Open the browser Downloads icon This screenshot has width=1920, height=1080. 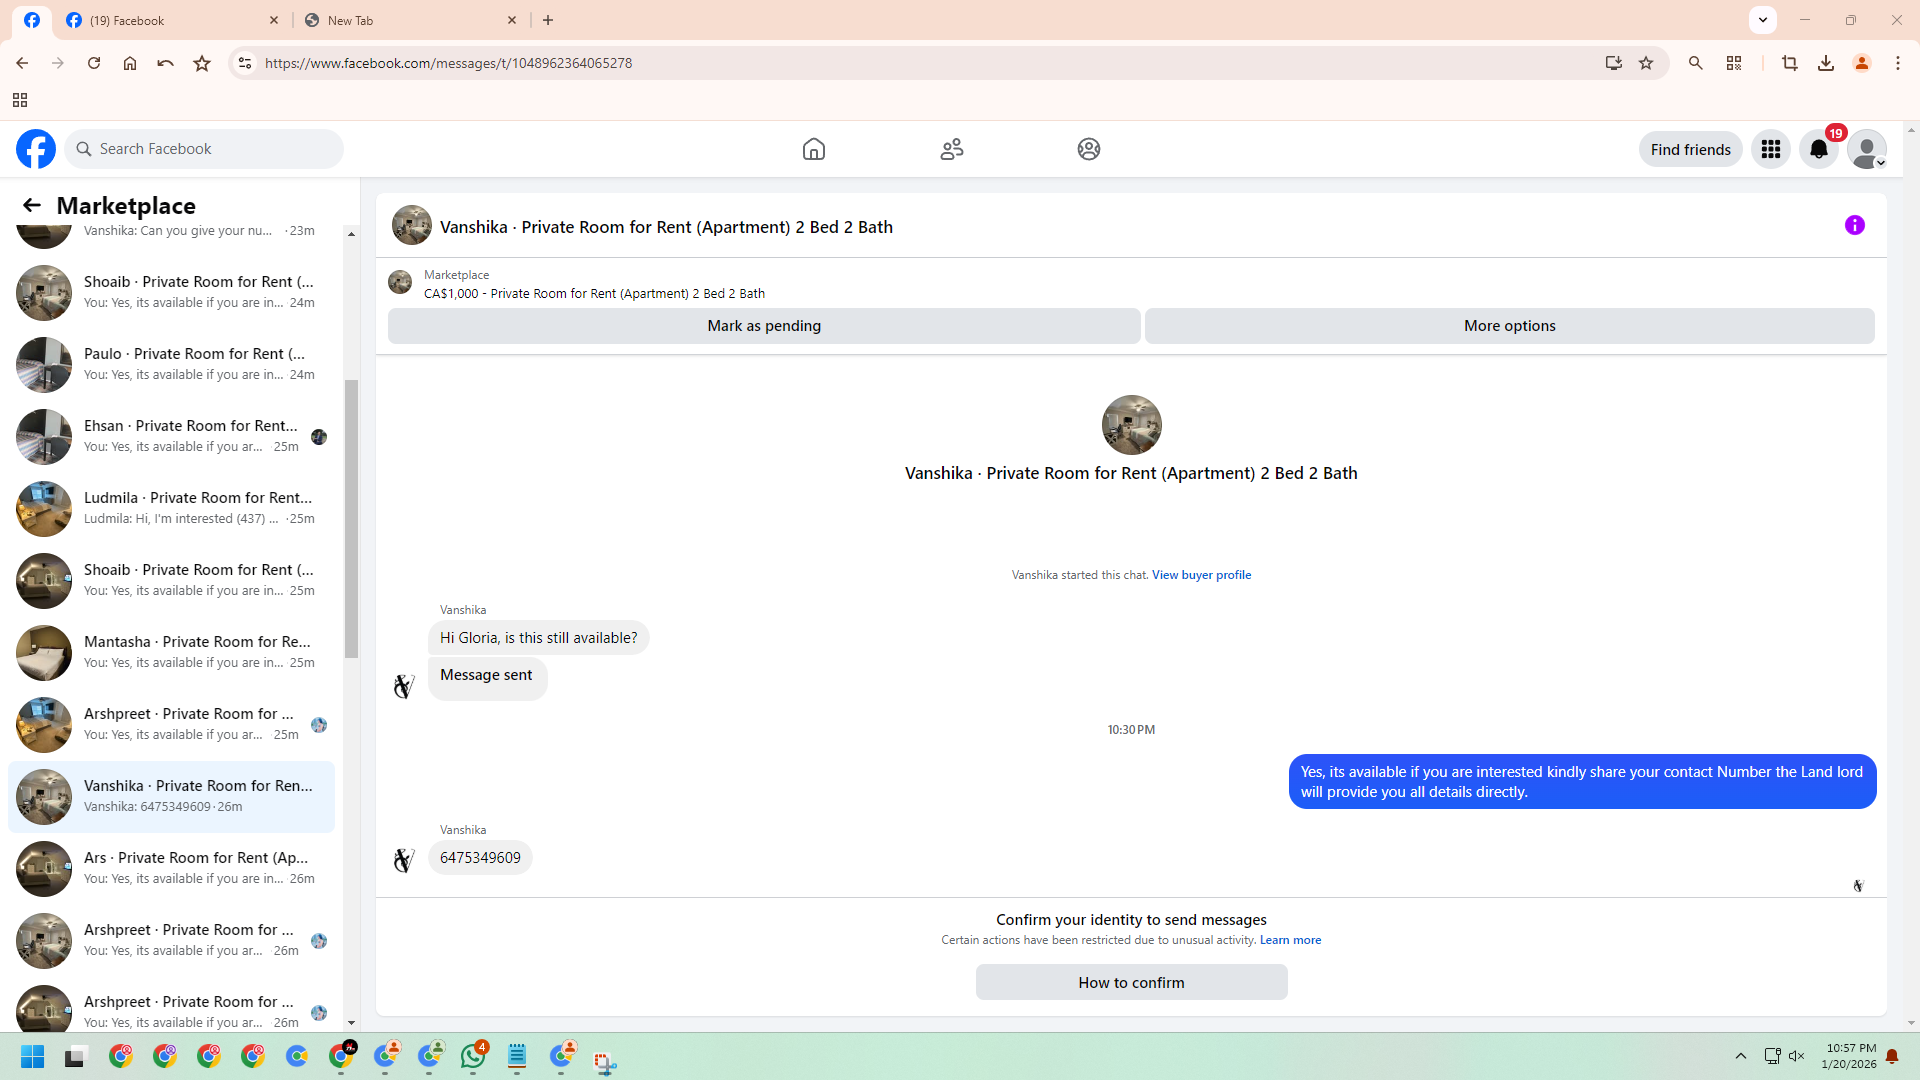pyautogui.click(x=1826, y=63)
